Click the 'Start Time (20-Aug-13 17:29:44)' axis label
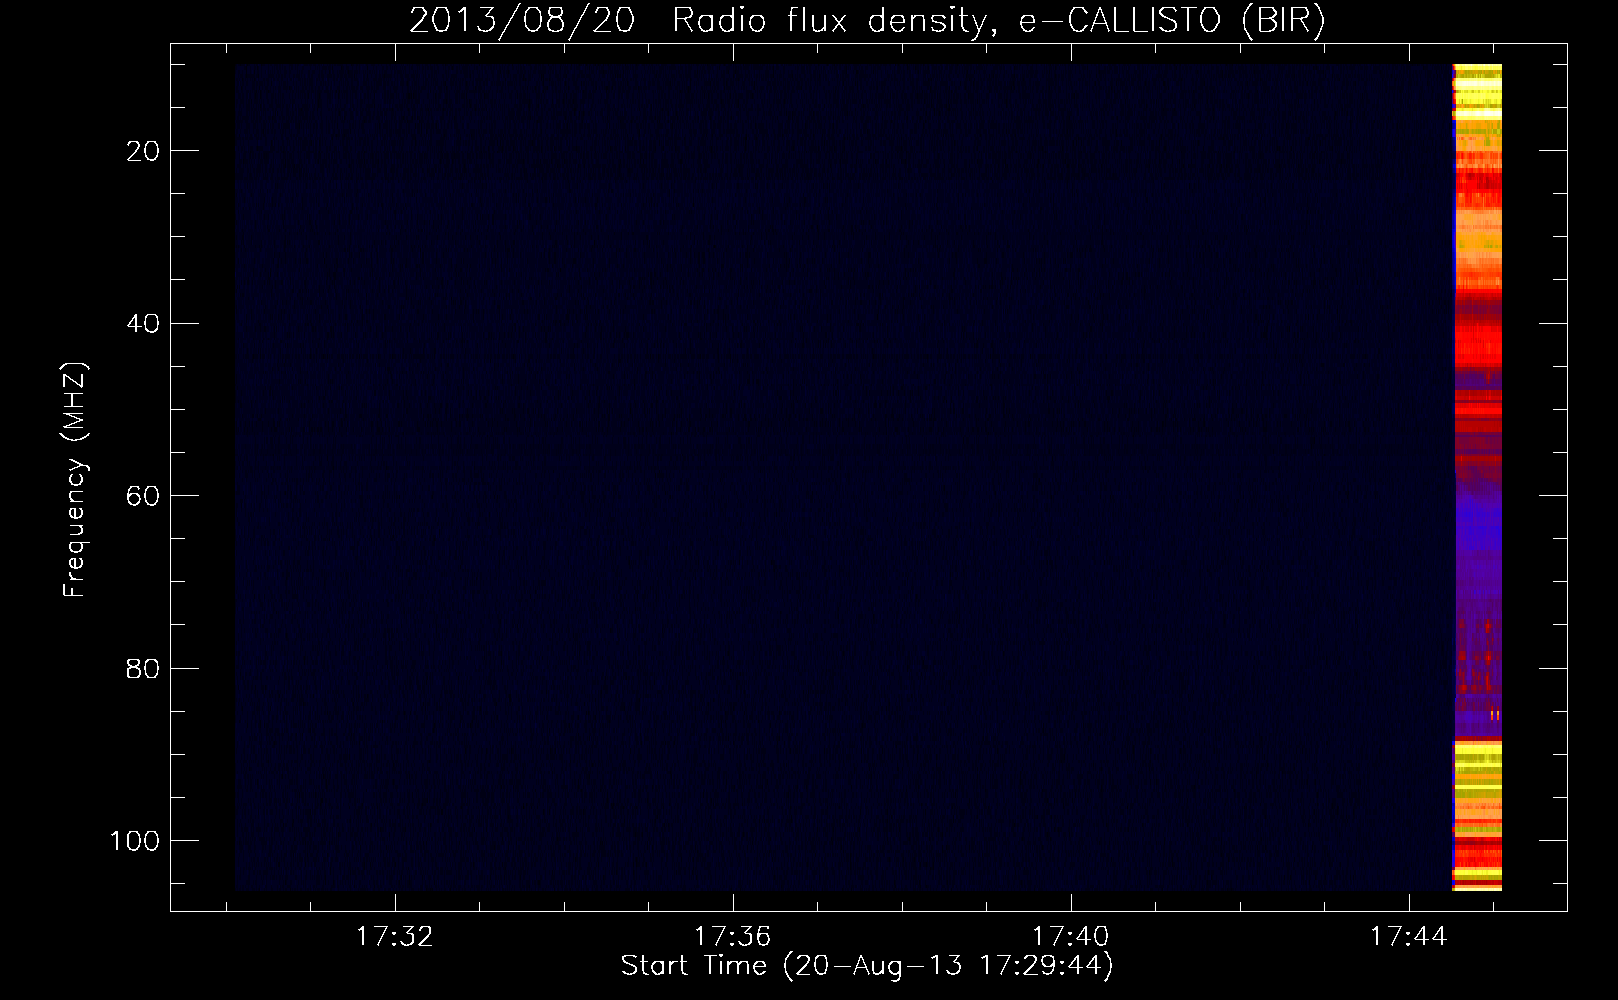The height and width of the screenshot is (1000, 1618). tap(867, 966)
